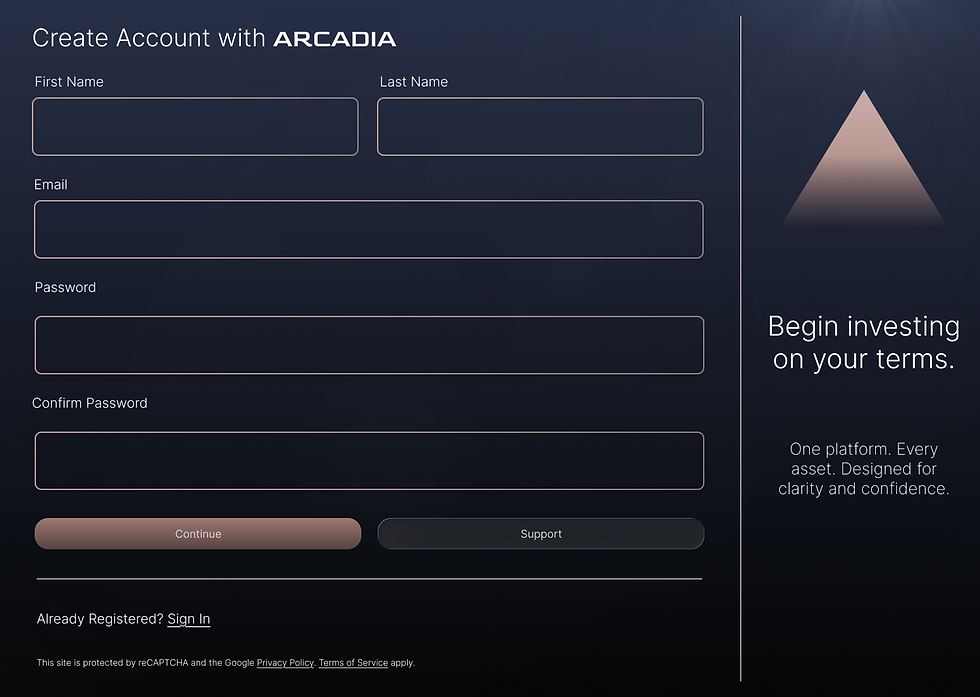Select the pyramid logo graphic
Image resolution: width=980 pixels, height=697 pixels.
863,160
